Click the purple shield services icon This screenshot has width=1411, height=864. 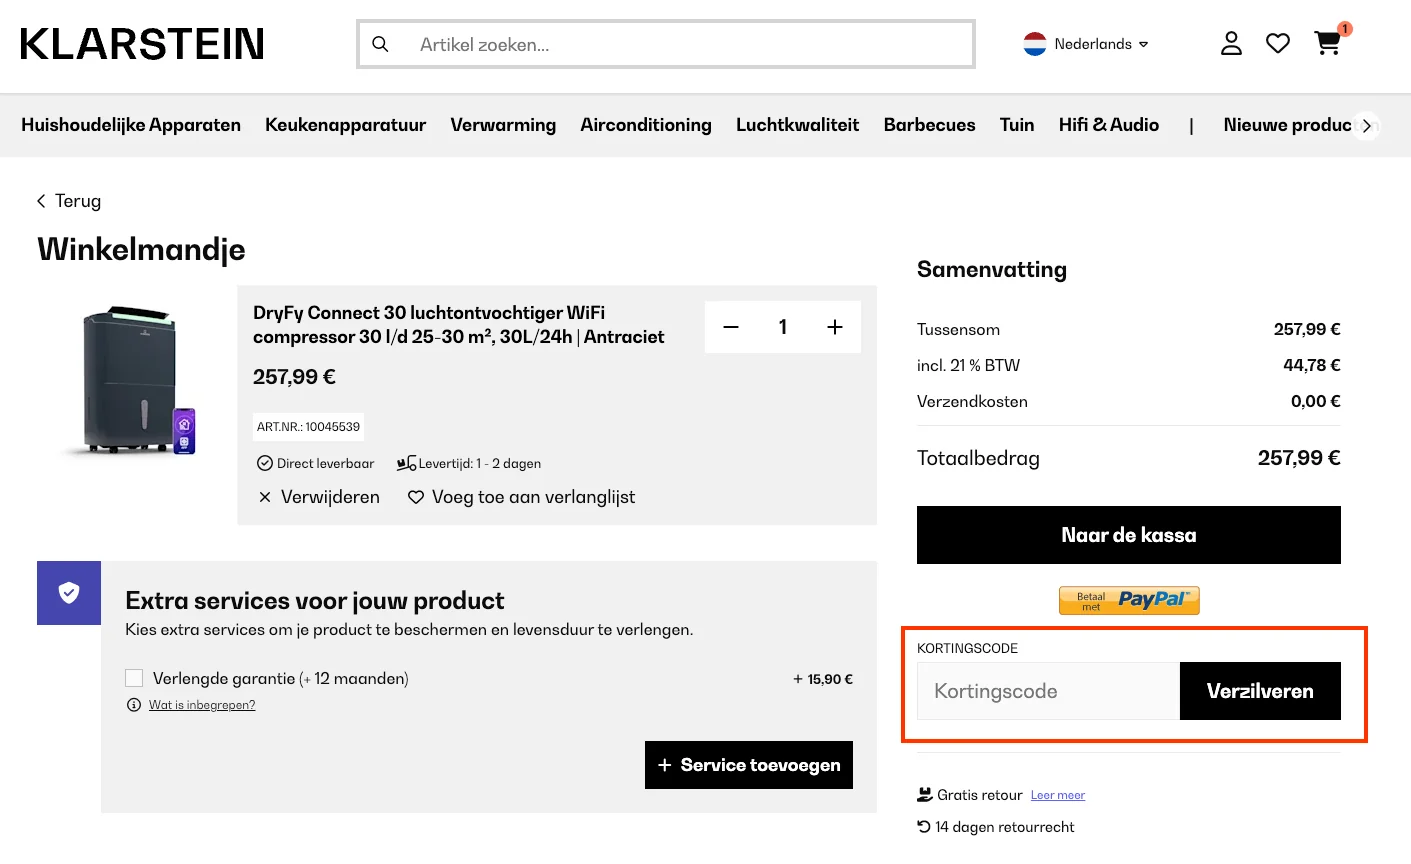point(68,592)
